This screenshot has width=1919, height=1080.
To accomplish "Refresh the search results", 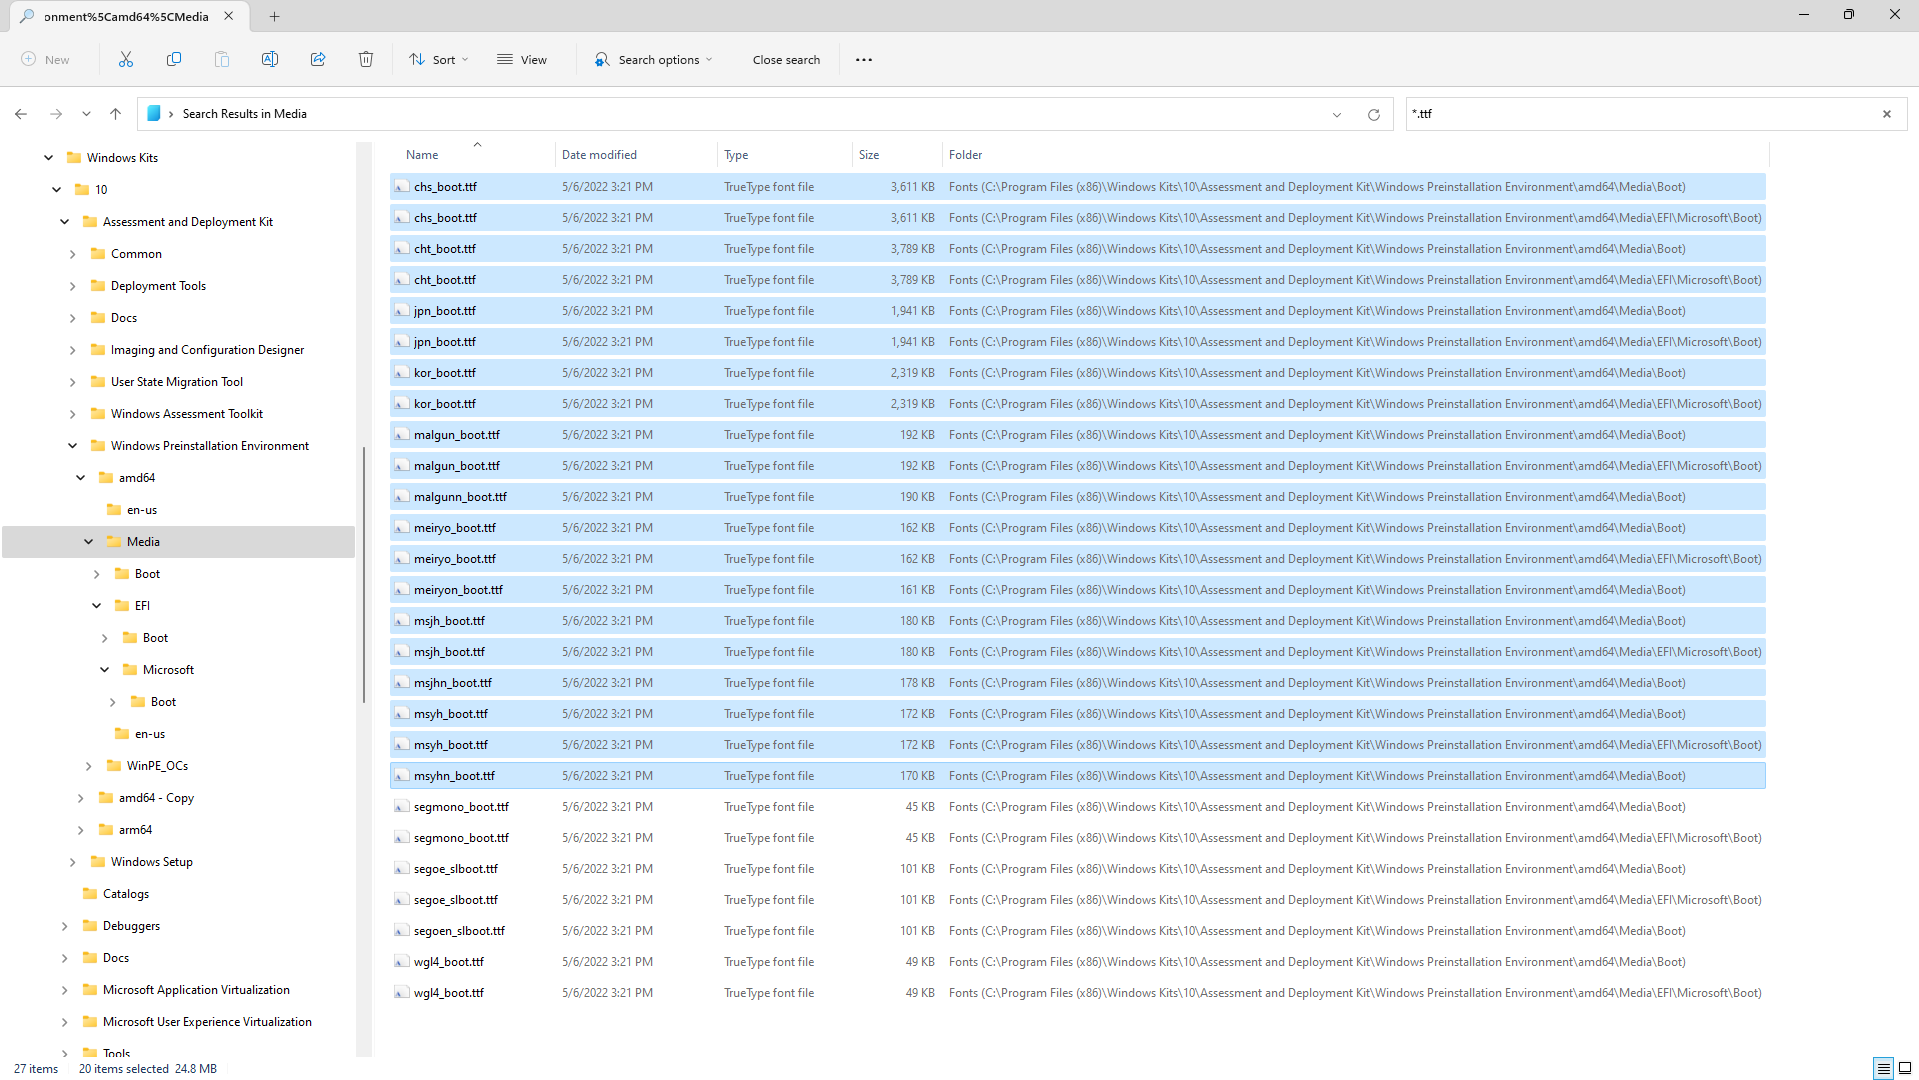I will click(x=1374, y=115).
